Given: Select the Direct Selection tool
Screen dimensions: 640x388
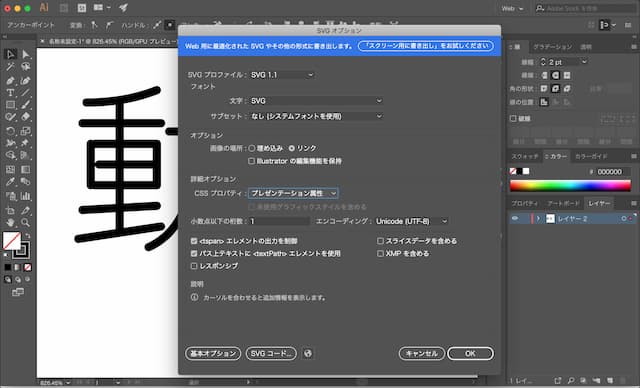Looking at the screenshot, I should (26, 54).
